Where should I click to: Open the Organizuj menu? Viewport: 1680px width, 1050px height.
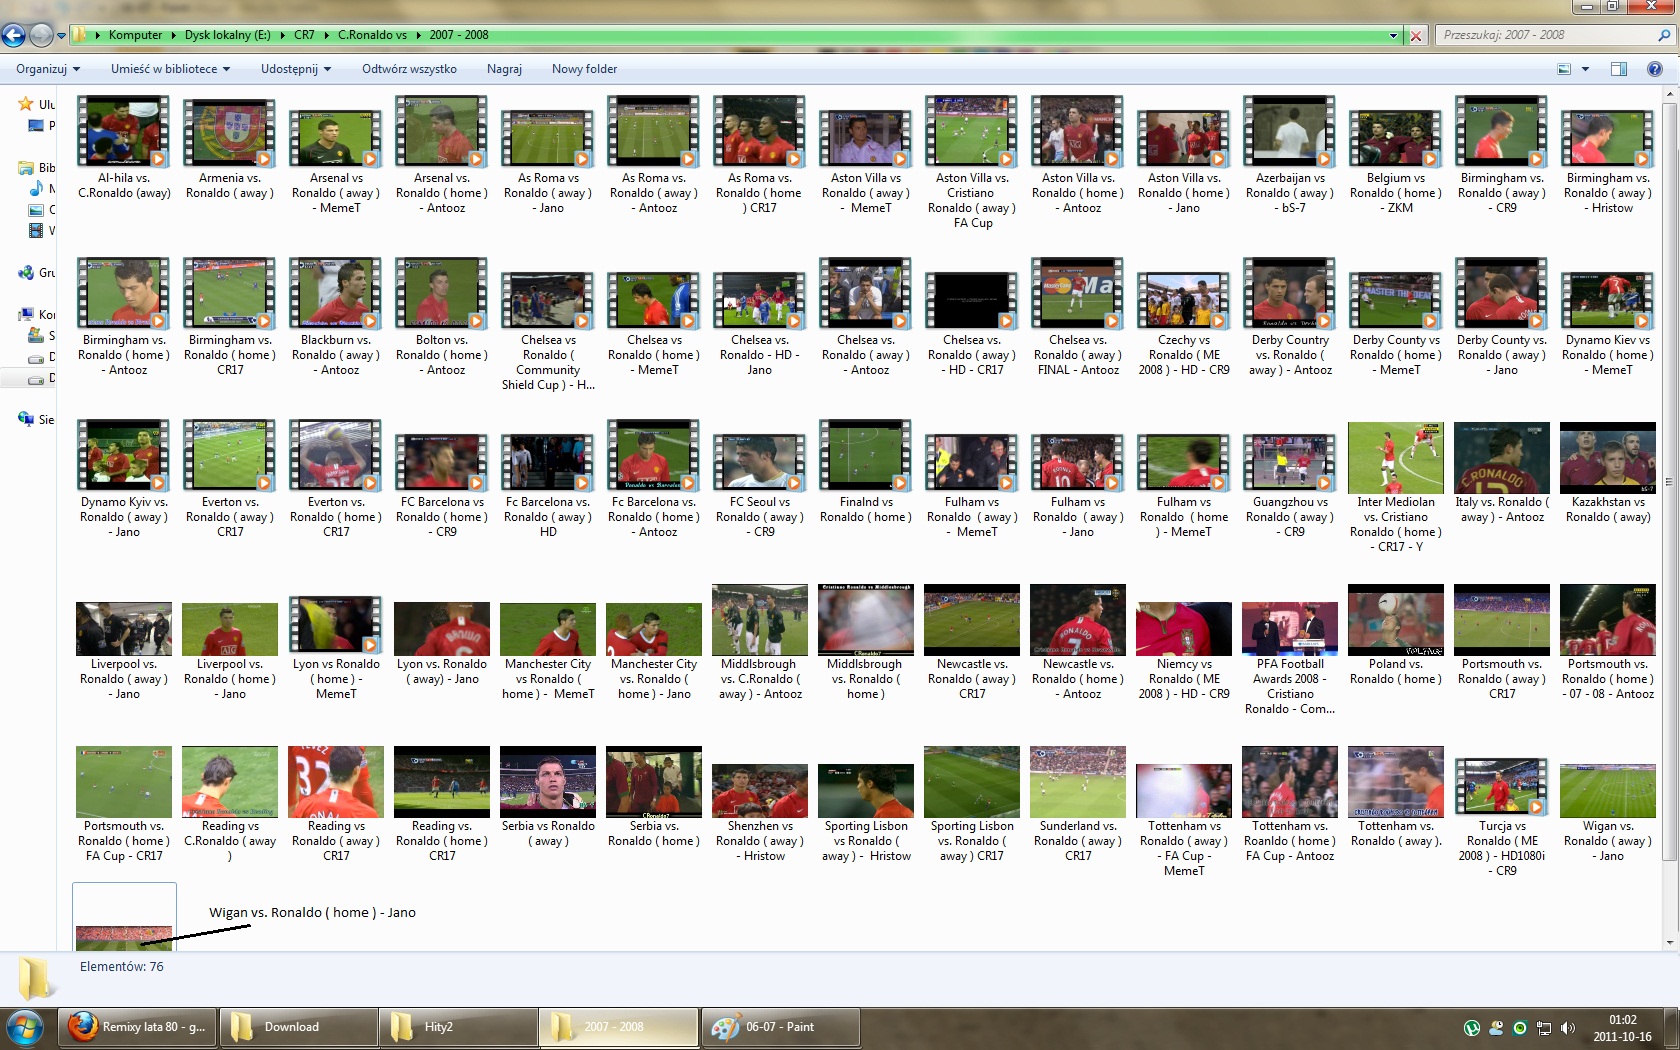point(47,69)
